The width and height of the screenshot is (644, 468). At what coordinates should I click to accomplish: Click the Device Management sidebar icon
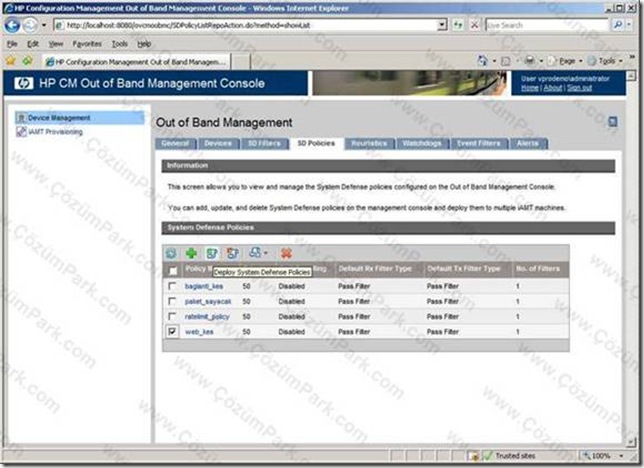22,118
